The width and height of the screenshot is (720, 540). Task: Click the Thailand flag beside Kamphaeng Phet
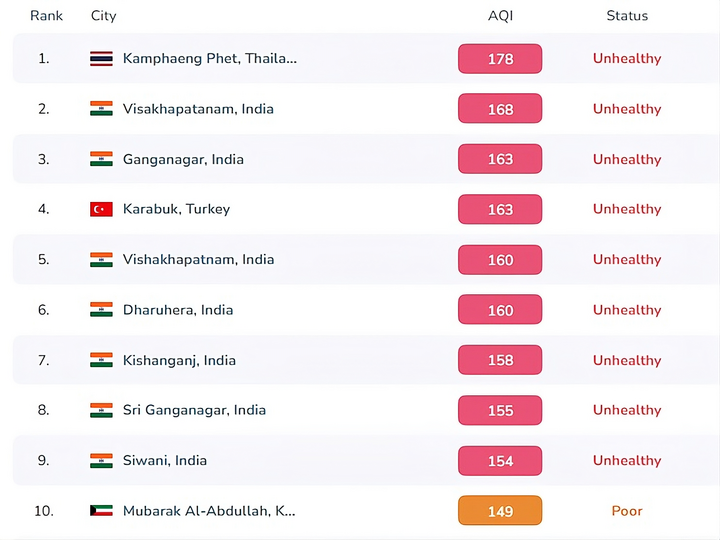click(101, 59)
